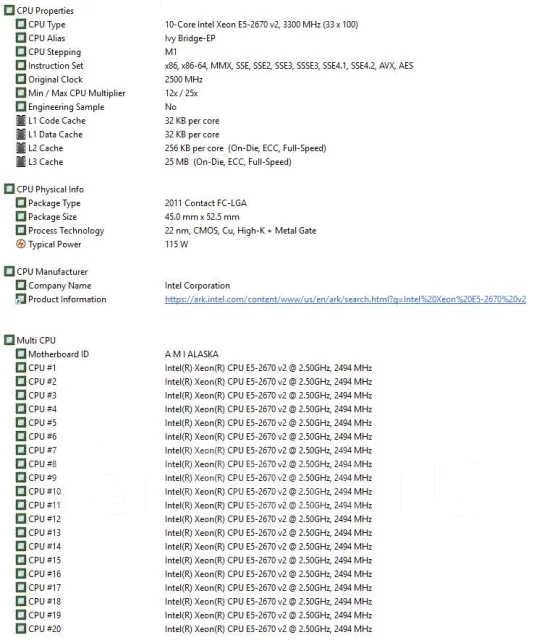Click the Motherboard ID row icon
This screenshot has height=640, width=534.
point(21,354)
